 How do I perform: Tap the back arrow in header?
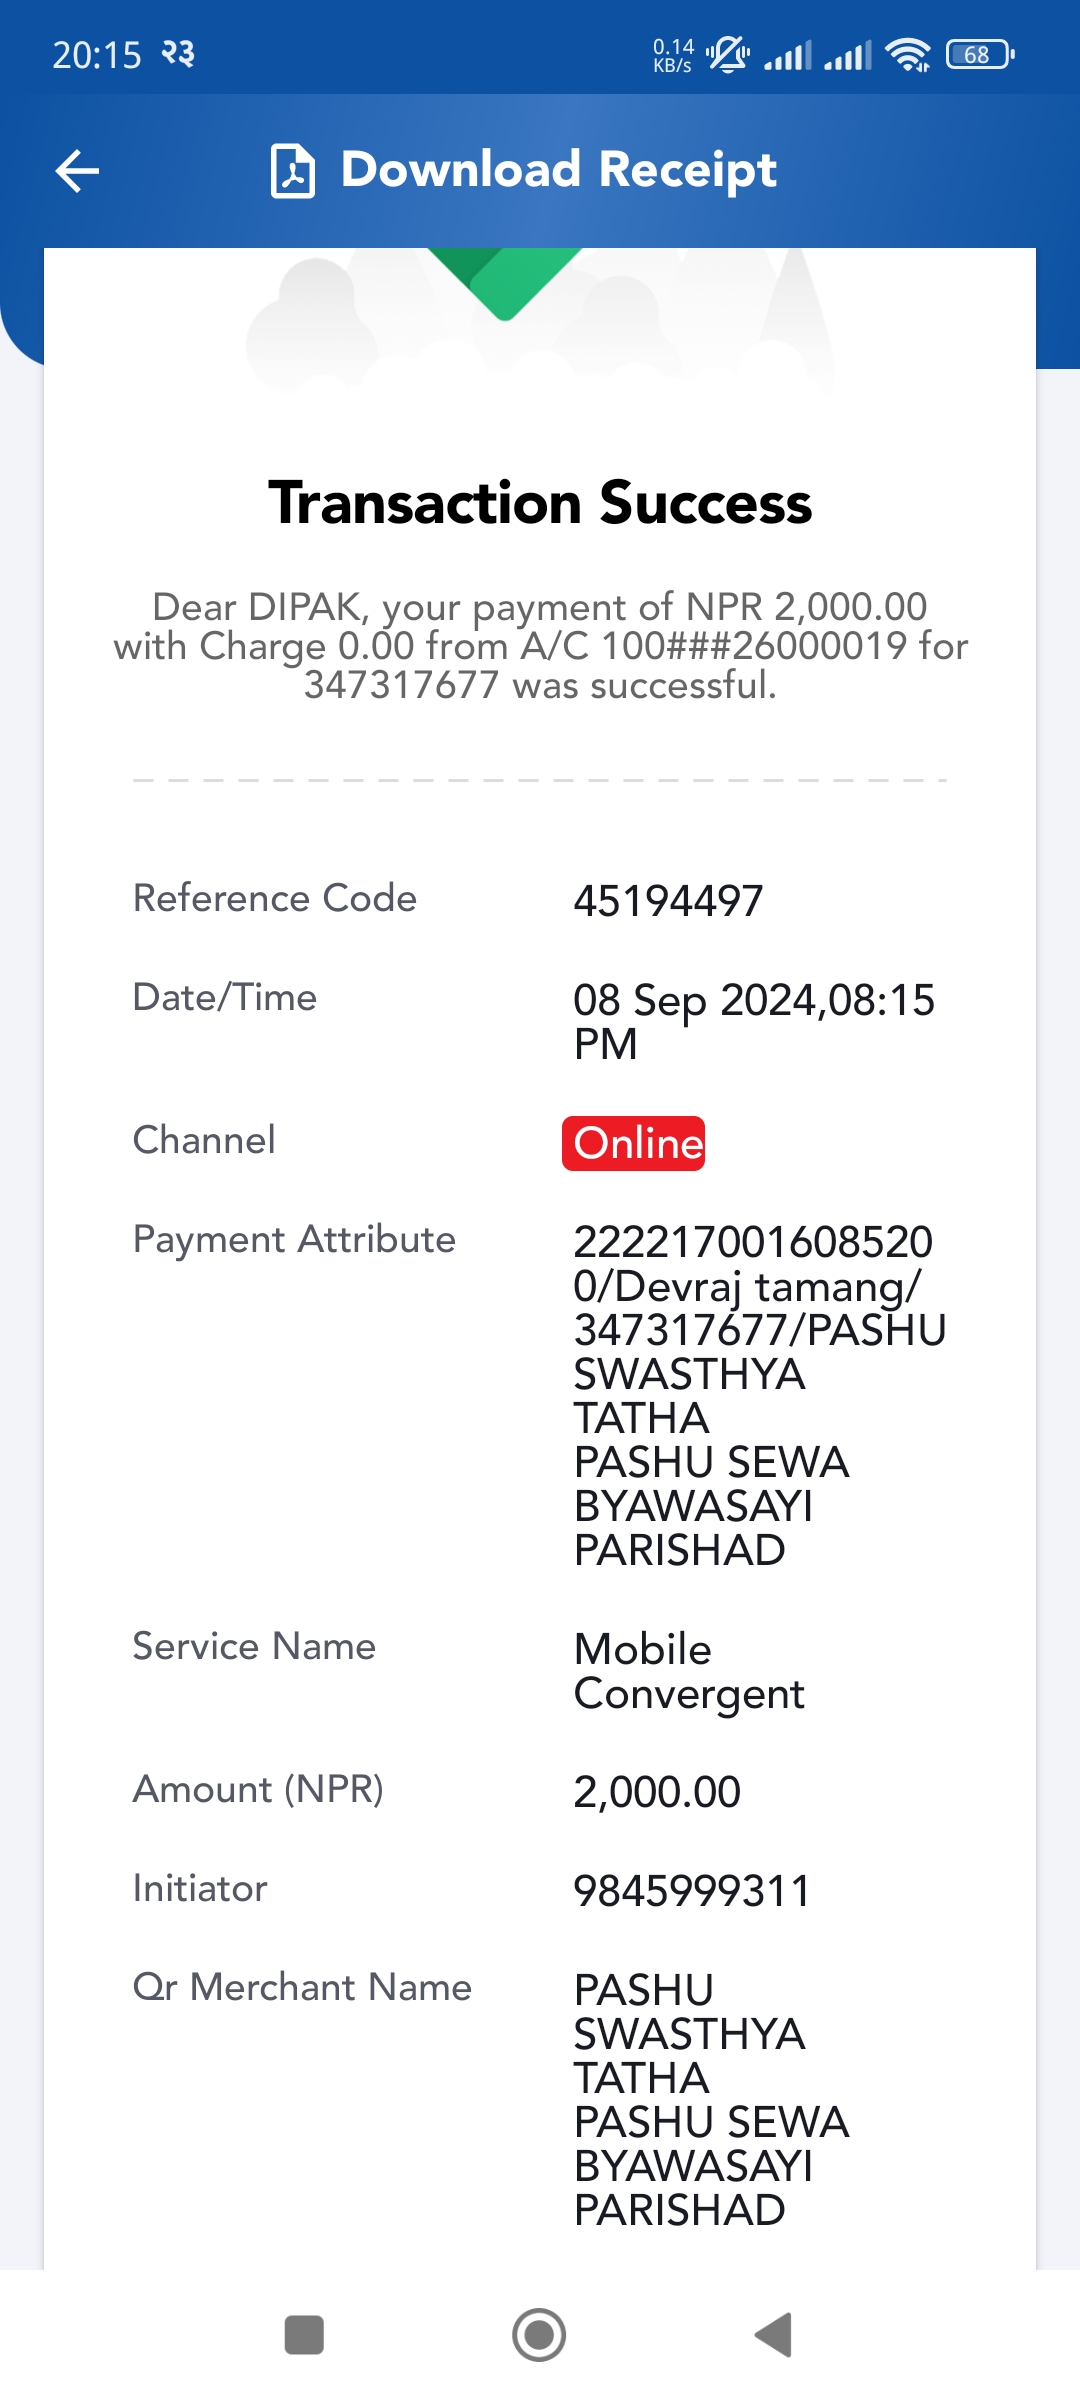77,171
